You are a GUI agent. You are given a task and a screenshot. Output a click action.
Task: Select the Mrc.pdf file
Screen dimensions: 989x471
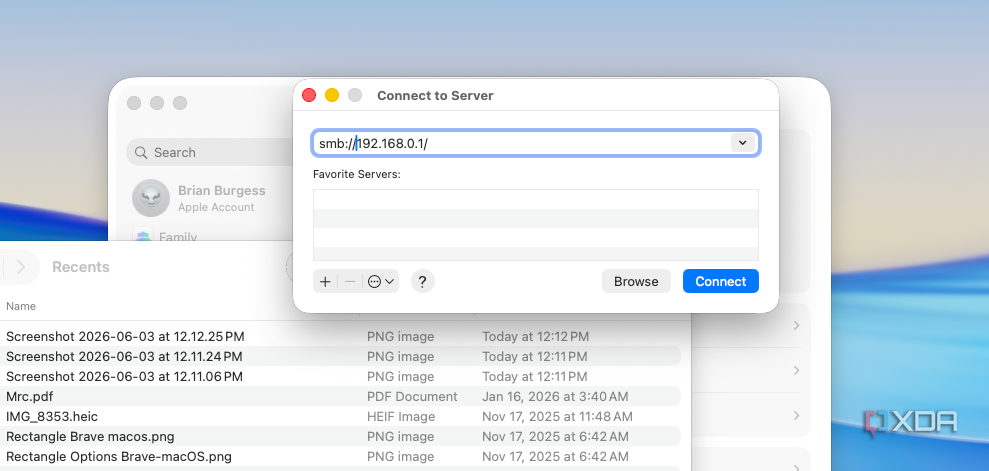pyautogui.click(x=30, y=397)
